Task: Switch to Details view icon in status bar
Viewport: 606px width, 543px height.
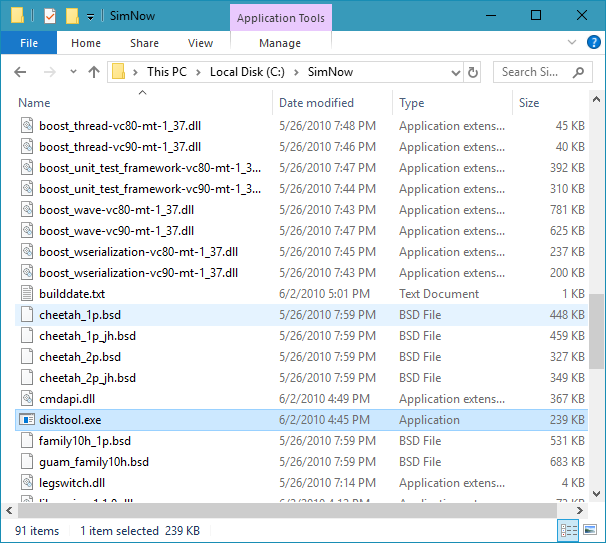Action: [x=567, y=531]
